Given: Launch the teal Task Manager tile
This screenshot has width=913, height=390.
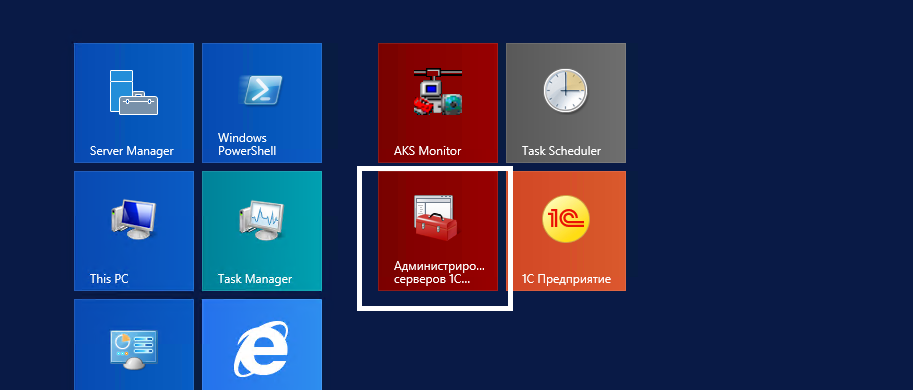Looking at the screenshot, I should tap(262, 231).
